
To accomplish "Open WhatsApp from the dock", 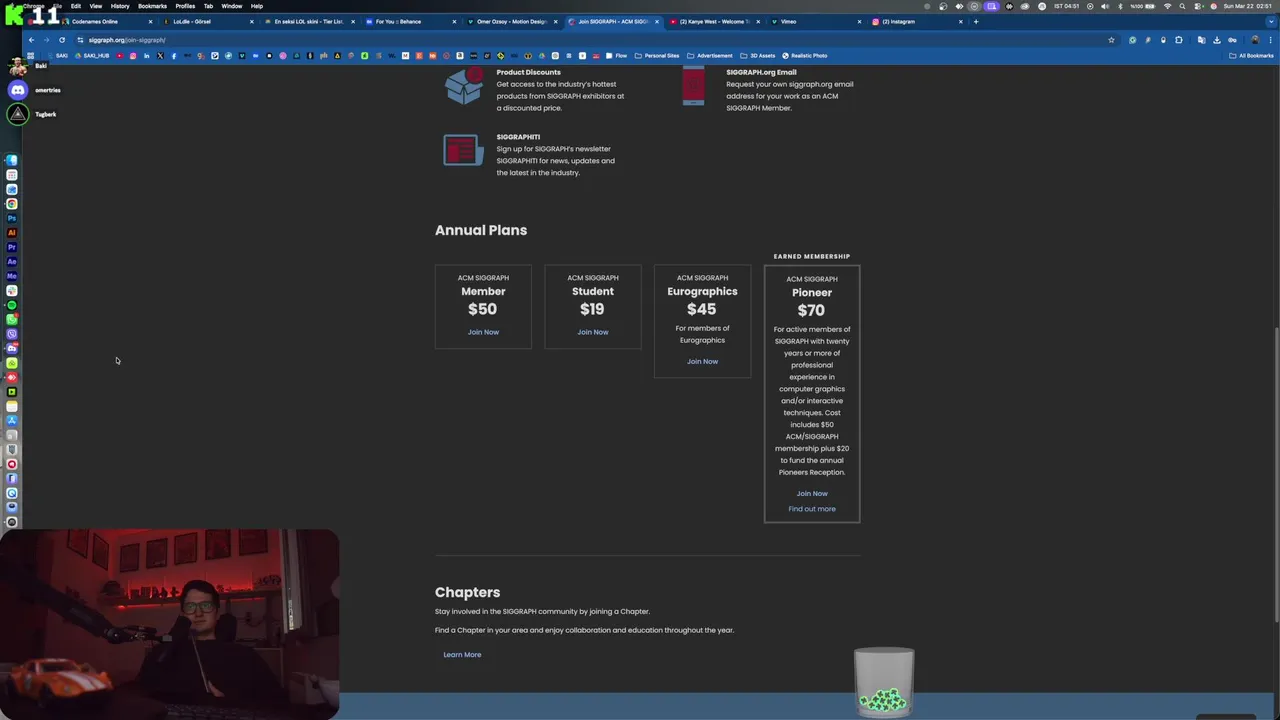I will coord(12,319).
